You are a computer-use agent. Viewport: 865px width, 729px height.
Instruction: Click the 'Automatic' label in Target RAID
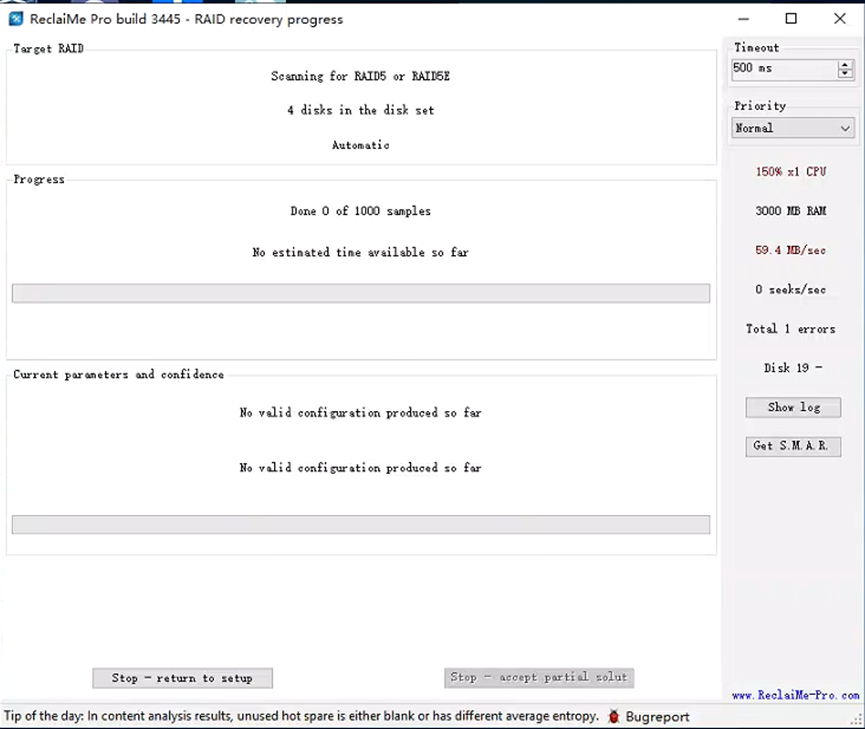361,145
